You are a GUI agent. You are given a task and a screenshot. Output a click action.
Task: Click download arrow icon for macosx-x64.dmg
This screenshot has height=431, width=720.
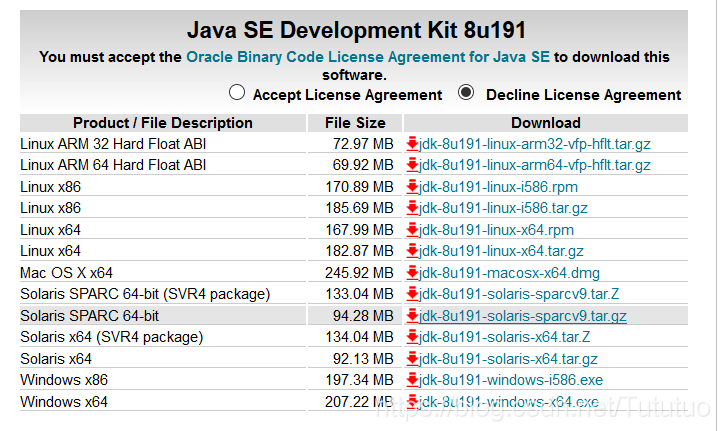(x=412, y=273)
